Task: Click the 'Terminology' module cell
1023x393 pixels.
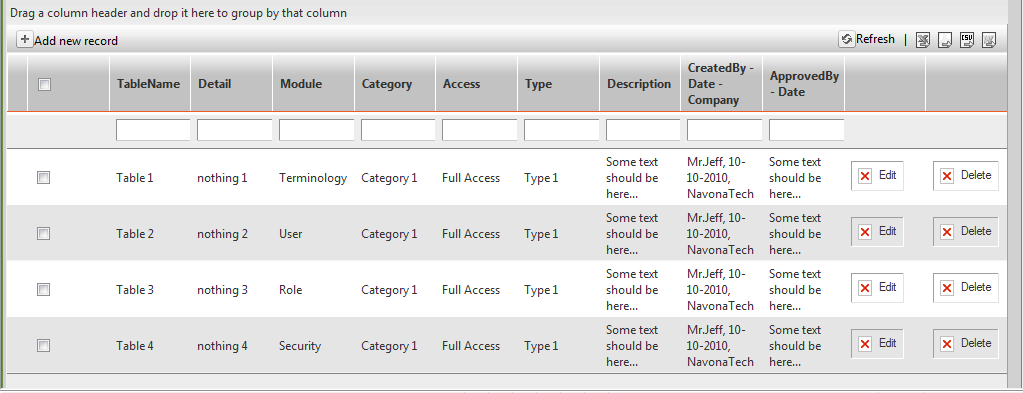Action: tap(313, 178)
